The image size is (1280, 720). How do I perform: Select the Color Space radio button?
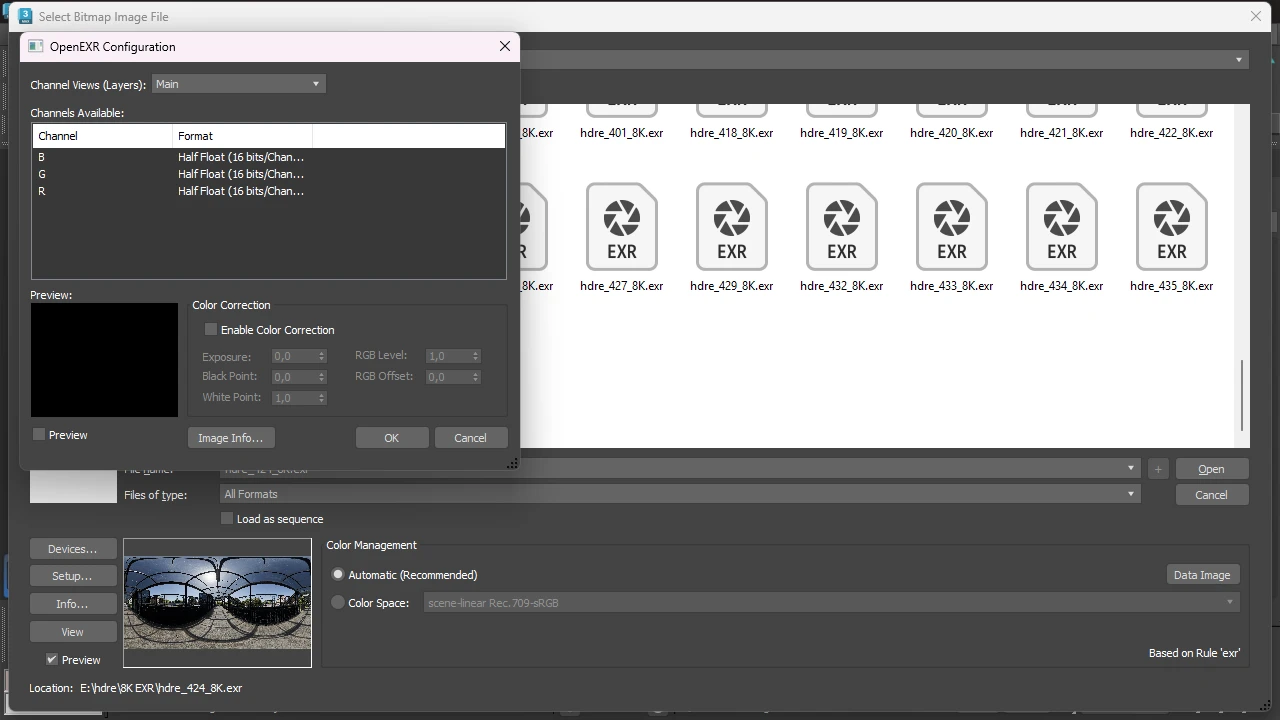pyautogui.click(x=338, y=602)
